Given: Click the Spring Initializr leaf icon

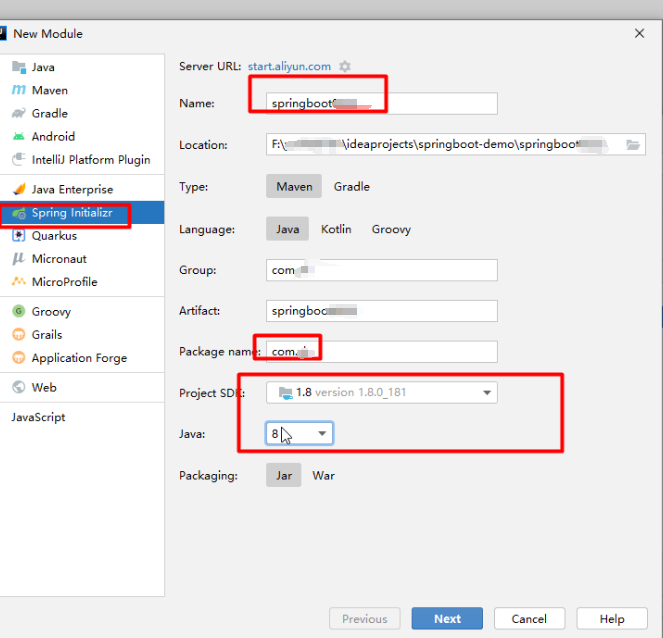Looking at the screenshot, I should point(19,213).
